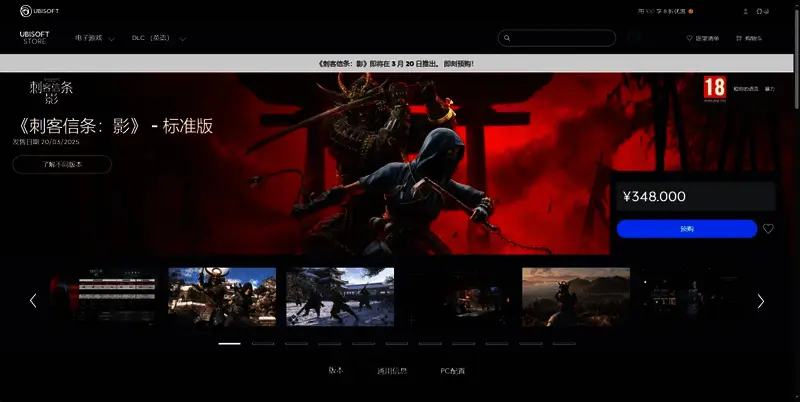Go to previous screenshots with left arrow
The image size is (800, 402).
(33, 300)
